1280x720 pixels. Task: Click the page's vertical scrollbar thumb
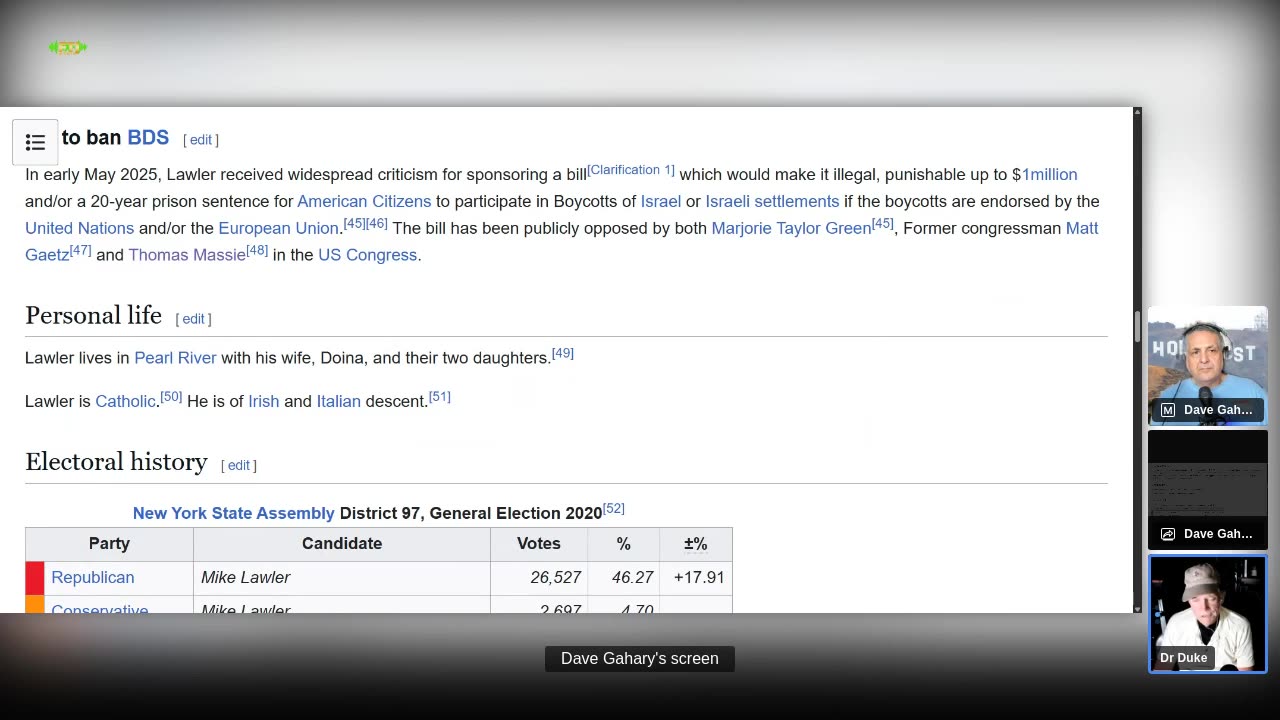1137,326
